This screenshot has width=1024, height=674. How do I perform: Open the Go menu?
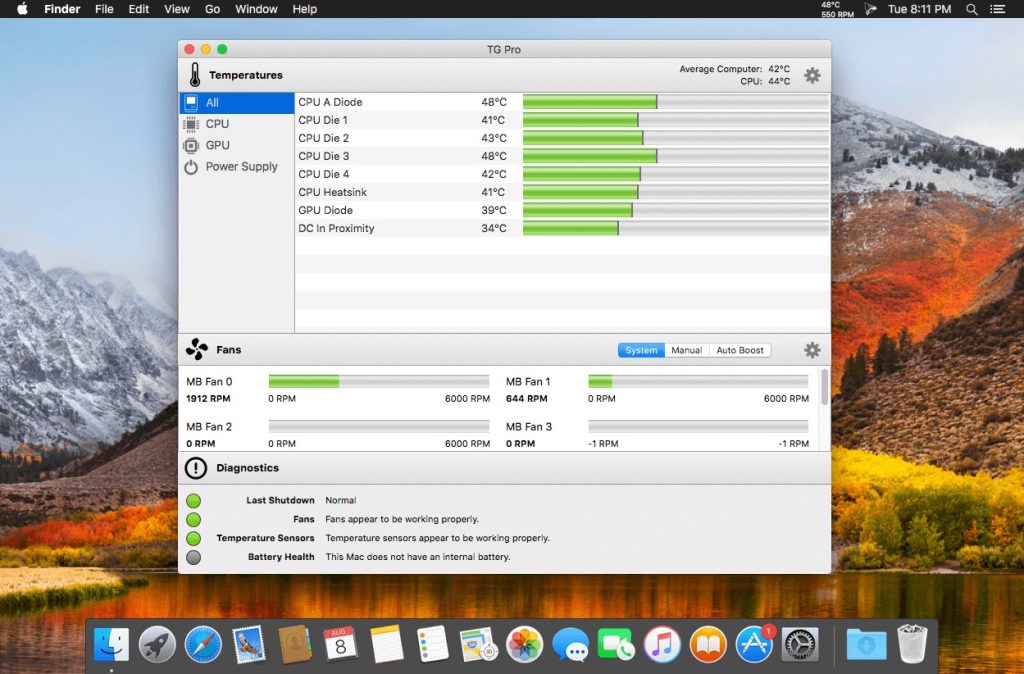point(212,9)
